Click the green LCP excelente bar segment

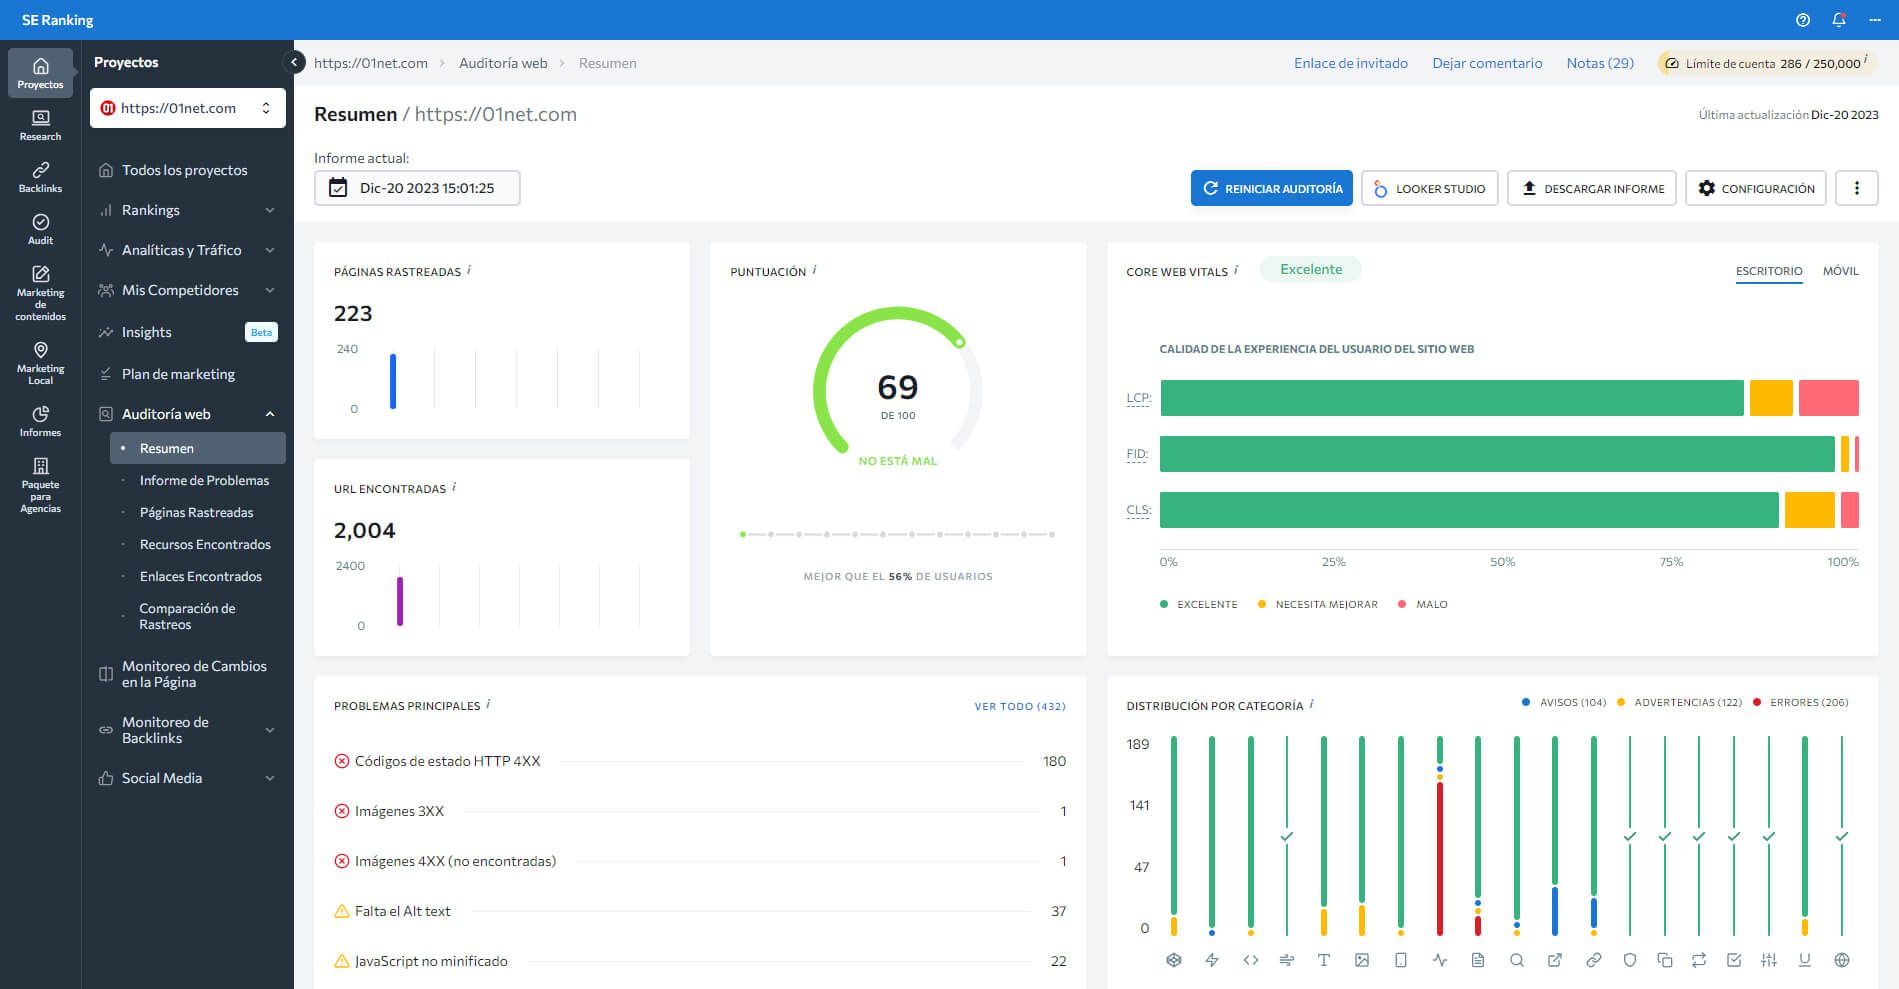pos(1452,398)
